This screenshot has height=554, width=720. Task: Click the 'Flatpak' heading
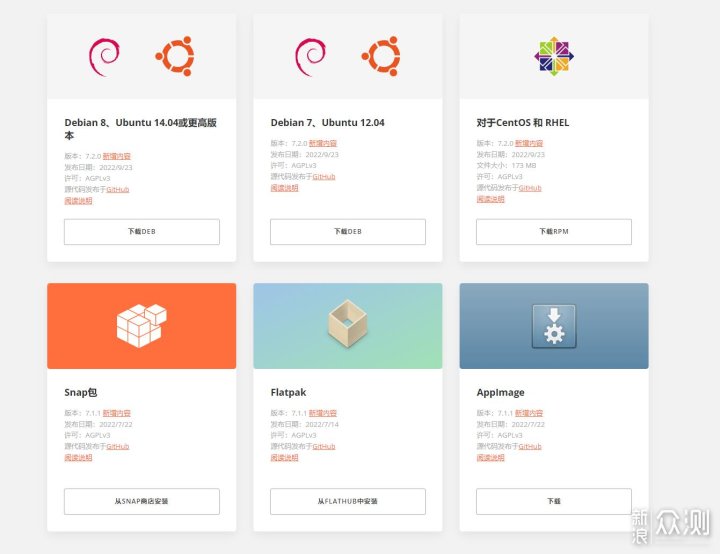288,392
